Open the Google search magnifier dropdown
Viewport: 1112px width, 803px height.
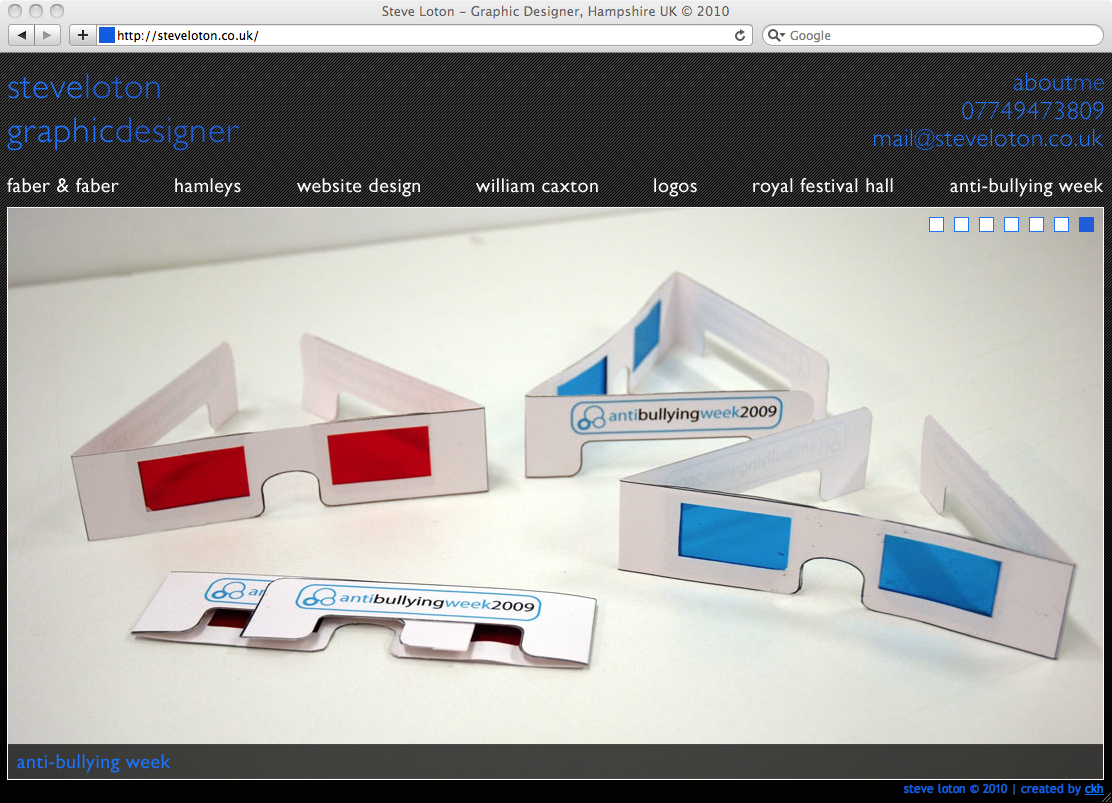pos(777,35)
